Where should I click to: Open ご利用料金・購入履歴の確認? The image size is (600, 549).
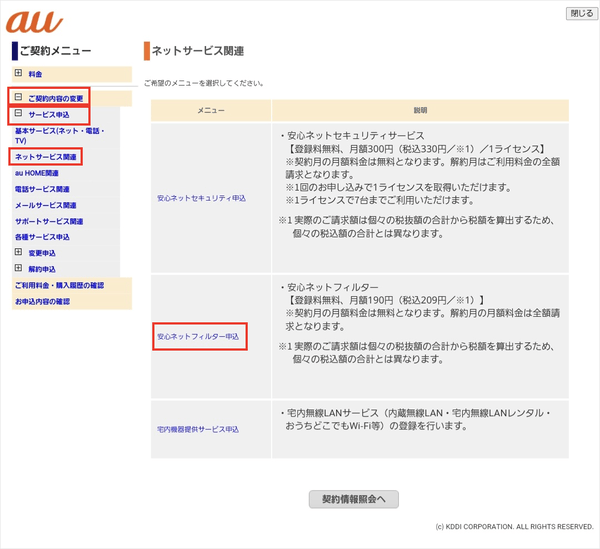coord(59,285)
